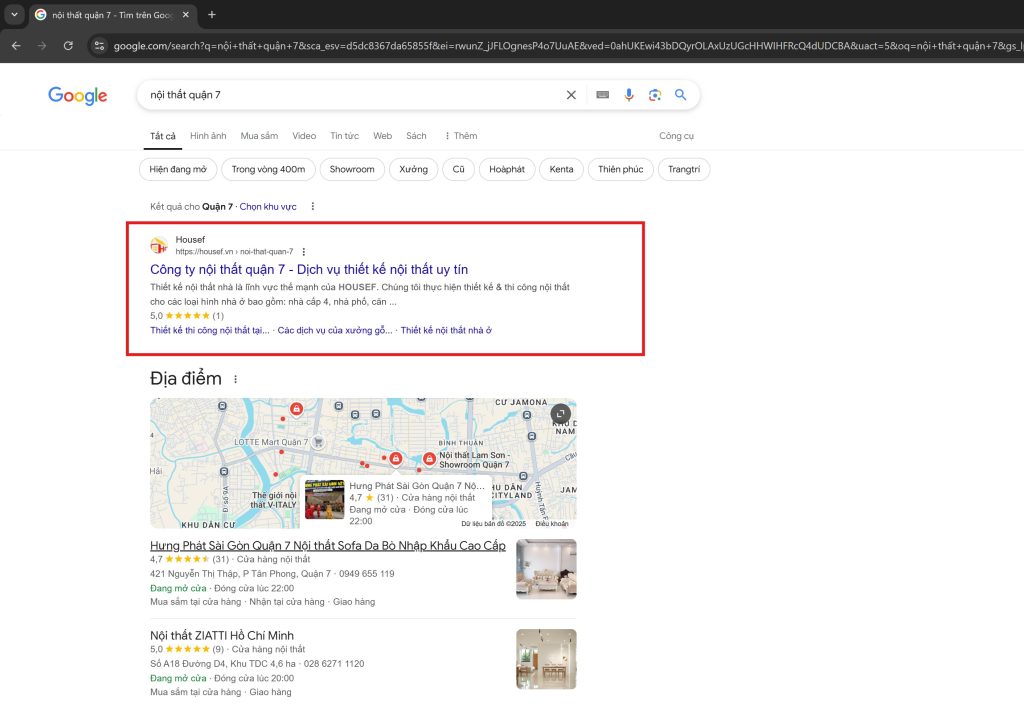This screenshot has width=1024, height=706.
Task: Open 'Hưng Phát Sài Gòn Quận 7' listing
Action: [328, 545]
